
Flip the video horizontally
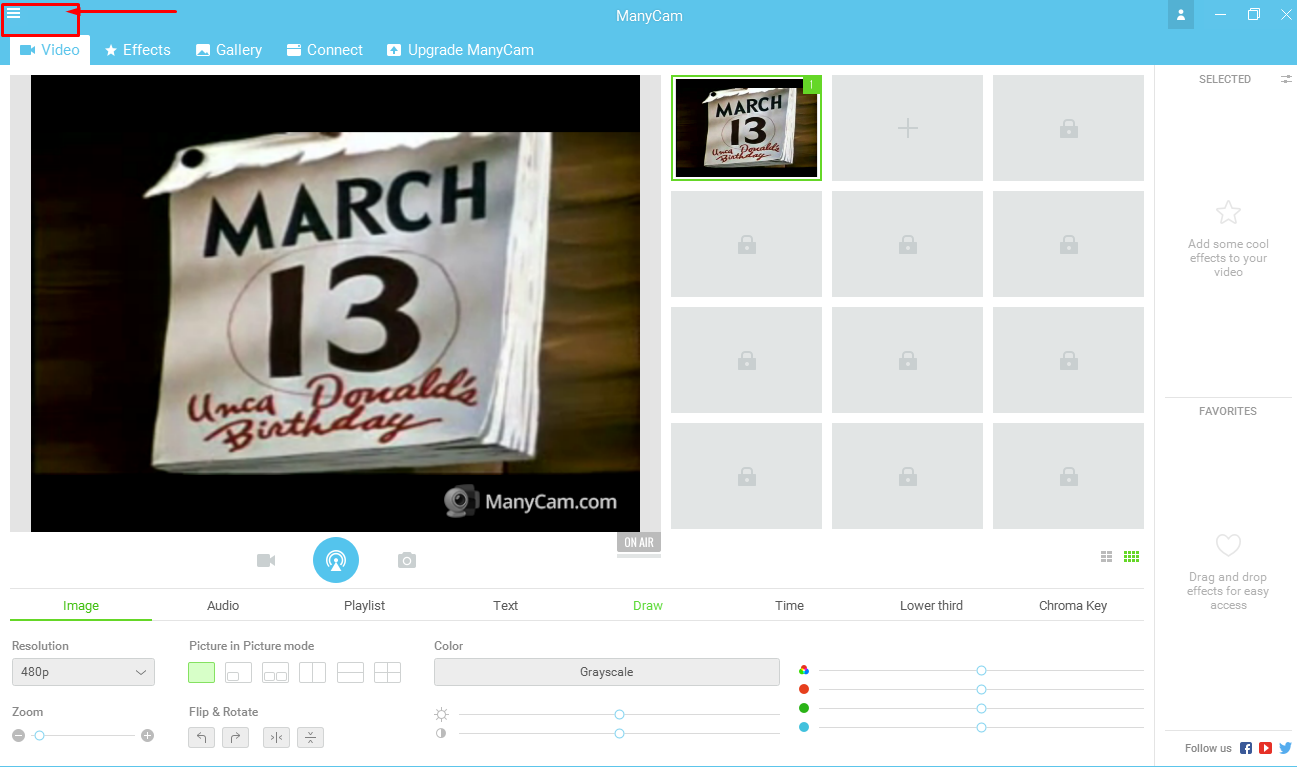[276, 737]
